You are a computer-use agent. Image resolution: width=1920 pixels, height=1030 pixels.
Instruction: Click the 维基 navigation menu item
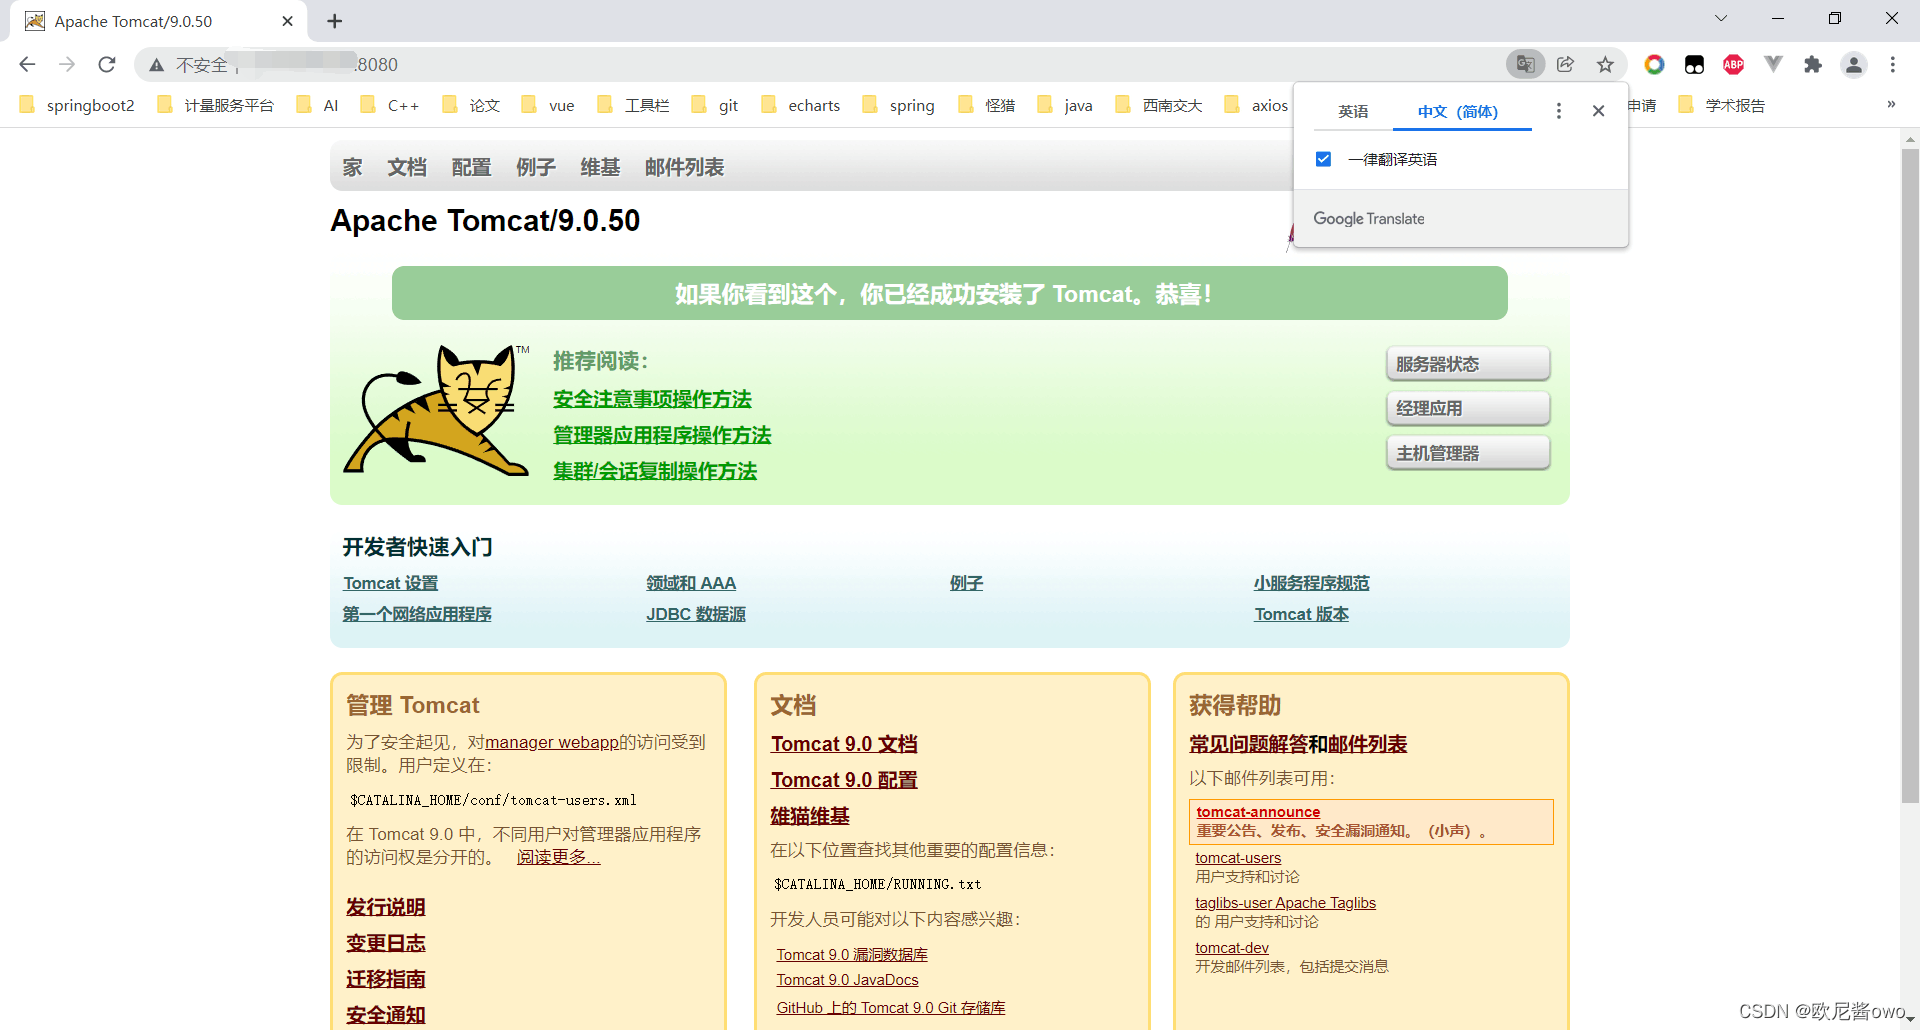[600, 167]
